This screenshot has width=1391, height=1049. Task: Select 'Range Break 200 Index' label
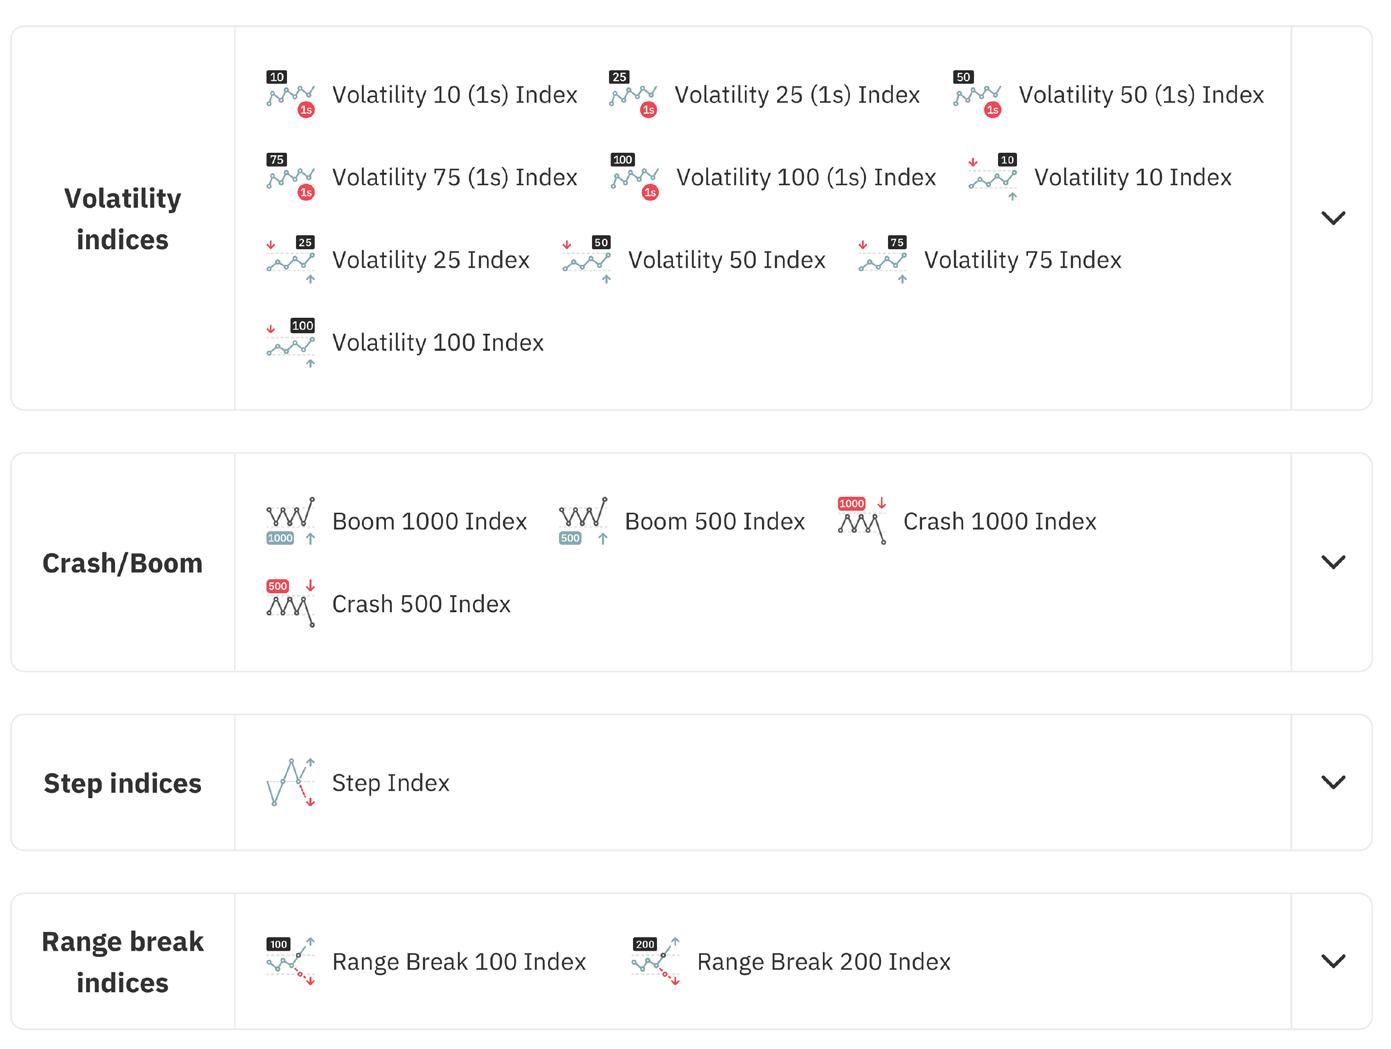pyautogui.click(x=824, y=962)
